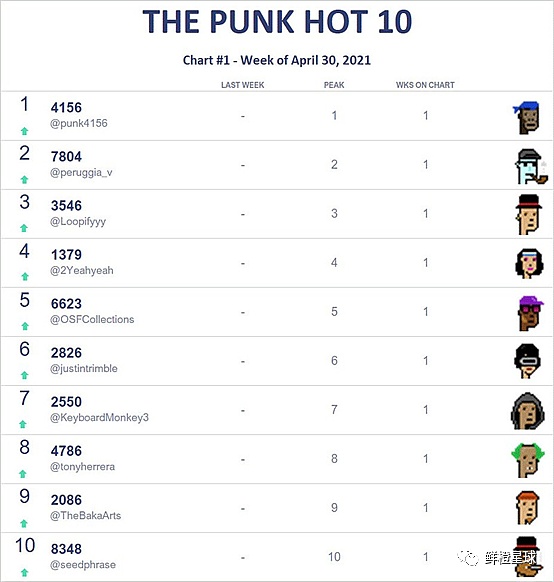Click the LAST WEEK column header

[243, 85]
